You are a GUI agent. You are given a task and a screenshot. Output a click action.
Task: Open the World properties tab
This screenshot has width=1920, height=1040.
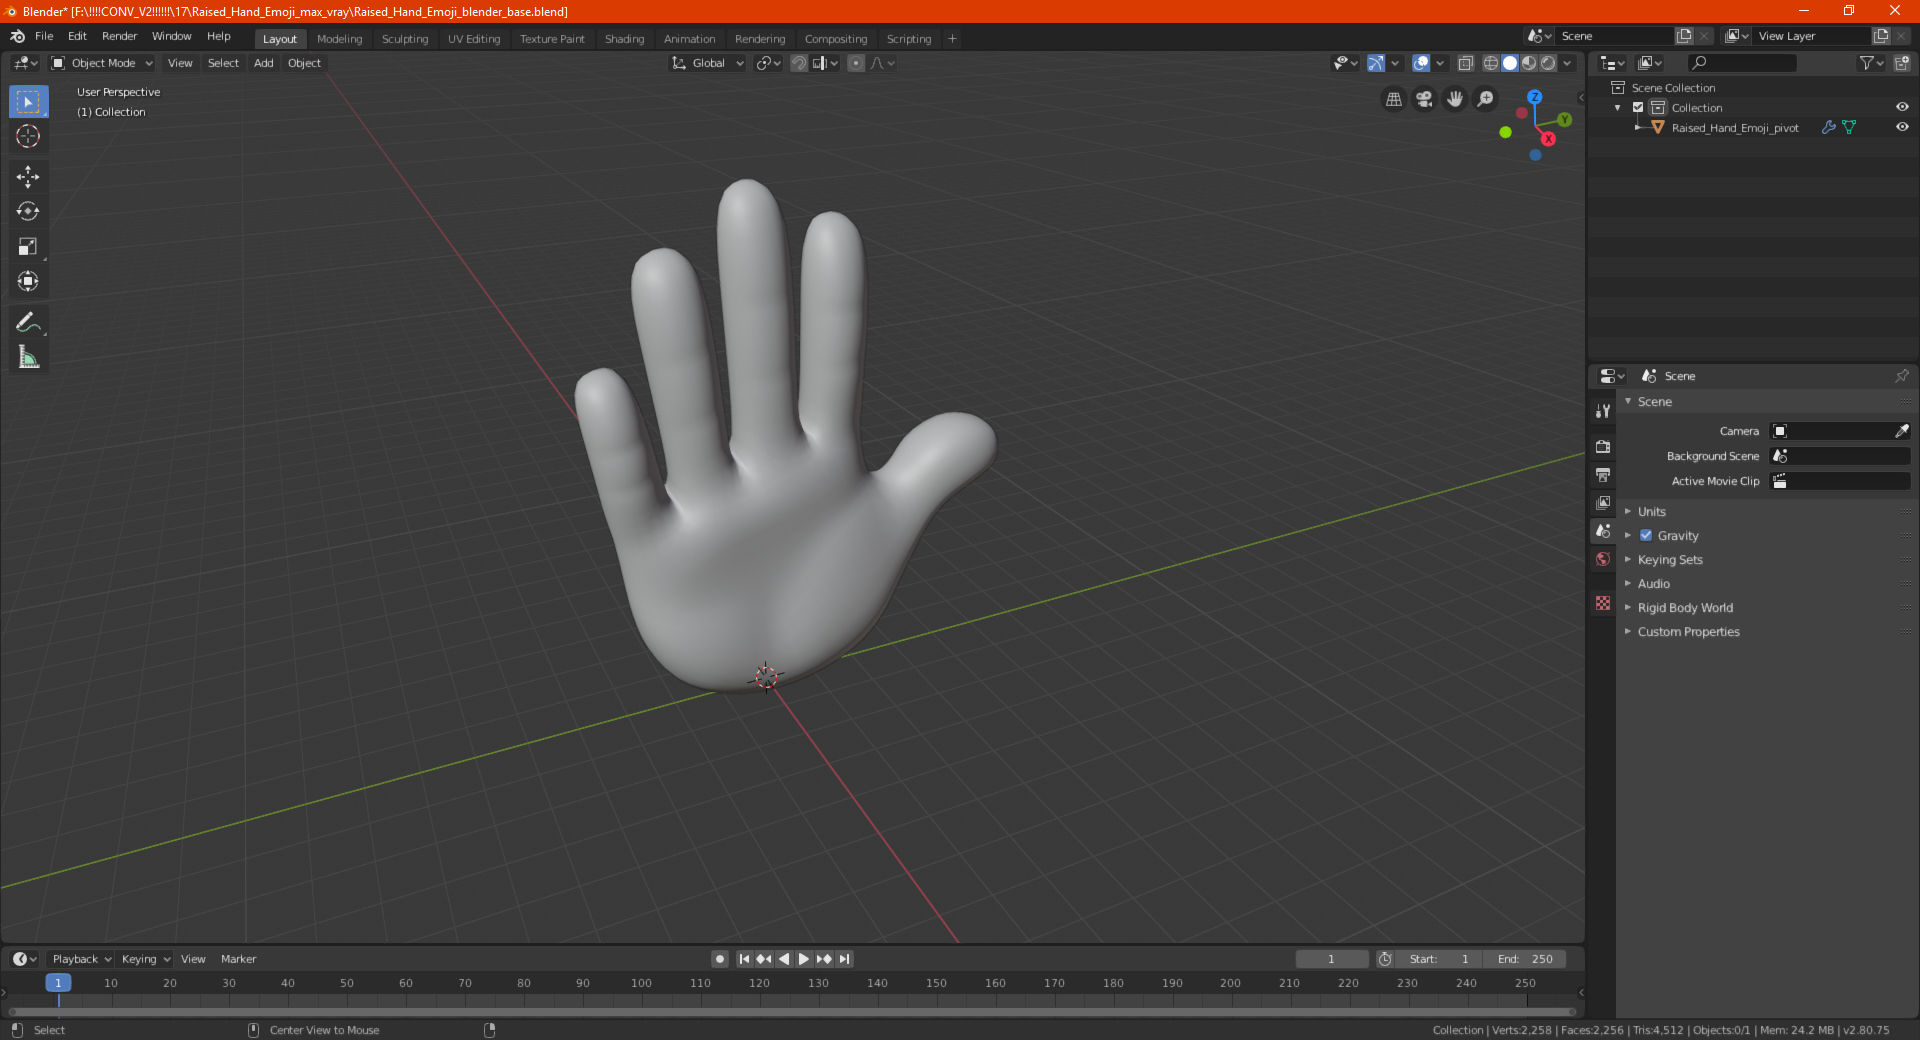coord(1603,559)
